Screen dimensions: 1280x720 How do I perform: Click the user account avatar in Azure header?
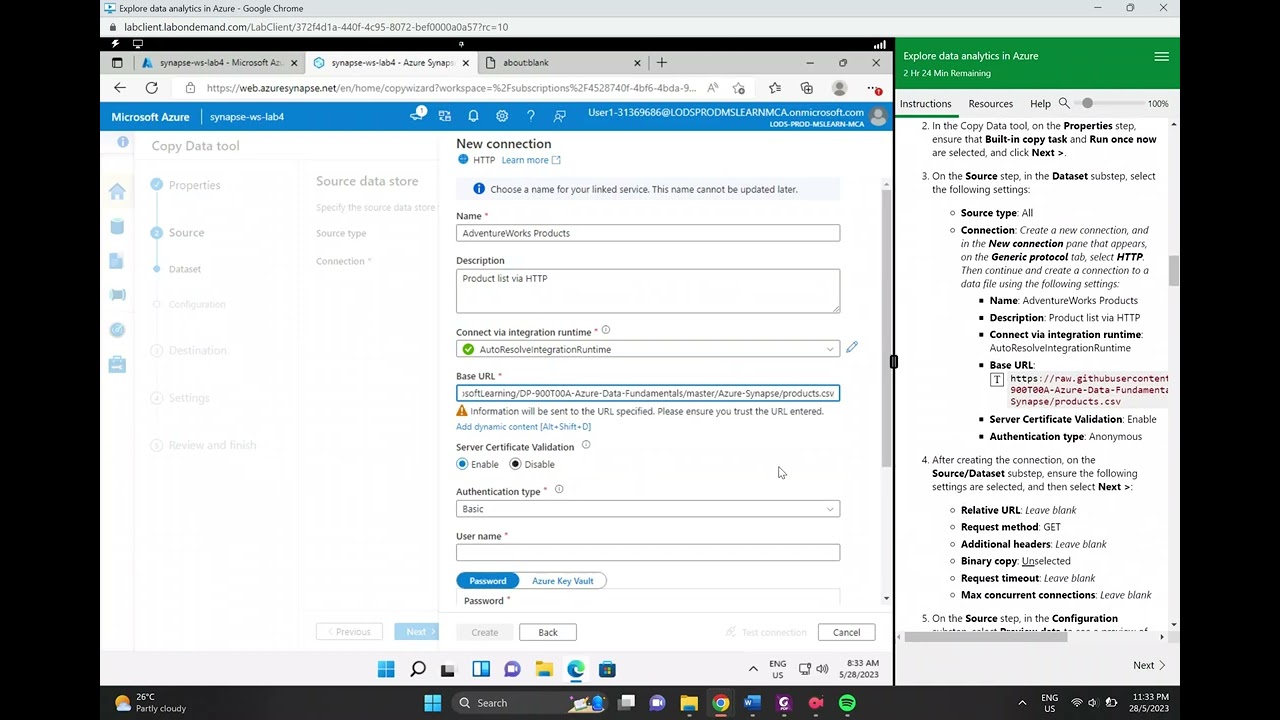click(x=878, y=116)
